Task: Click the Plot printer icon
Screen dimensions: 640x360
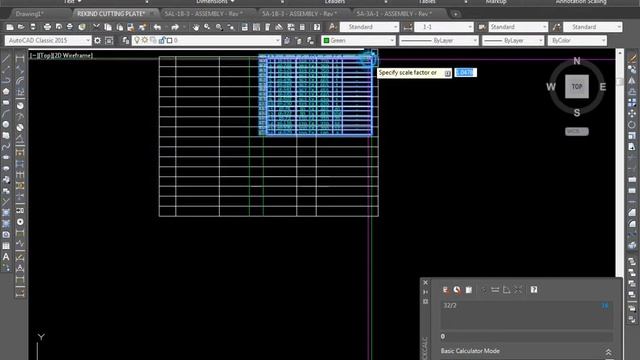Action: coord(47,27)
